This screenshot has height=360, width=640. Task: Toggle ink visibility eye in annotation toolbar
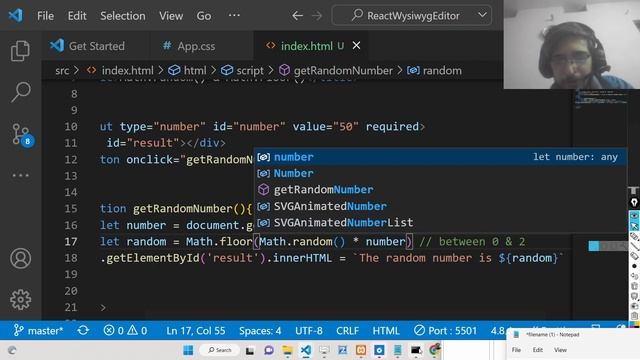click(x=634, y=216)
